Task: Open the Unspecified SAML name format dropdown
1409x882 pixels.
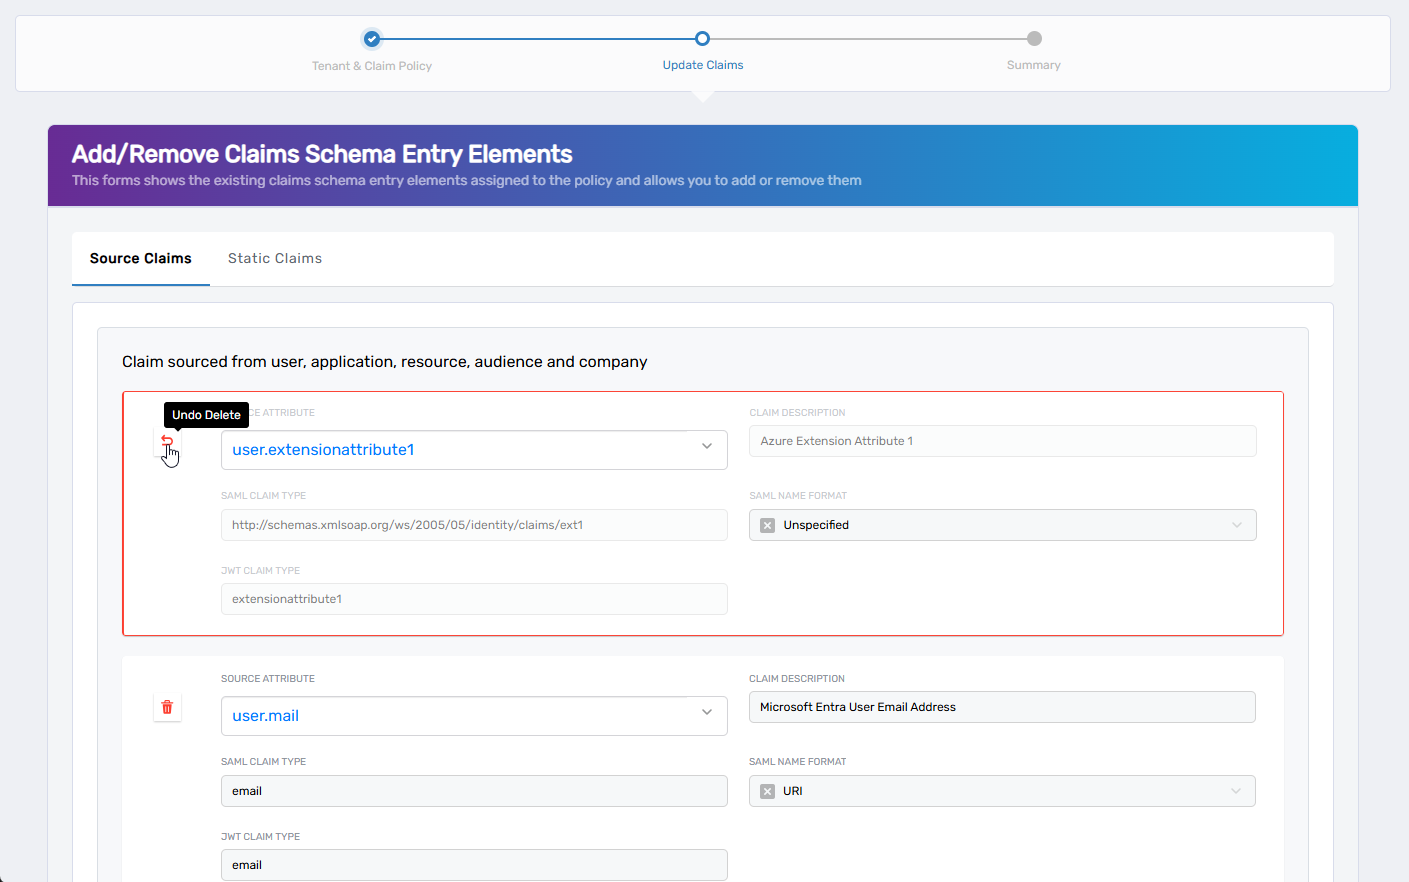Action: click(x=1236, y=525)
